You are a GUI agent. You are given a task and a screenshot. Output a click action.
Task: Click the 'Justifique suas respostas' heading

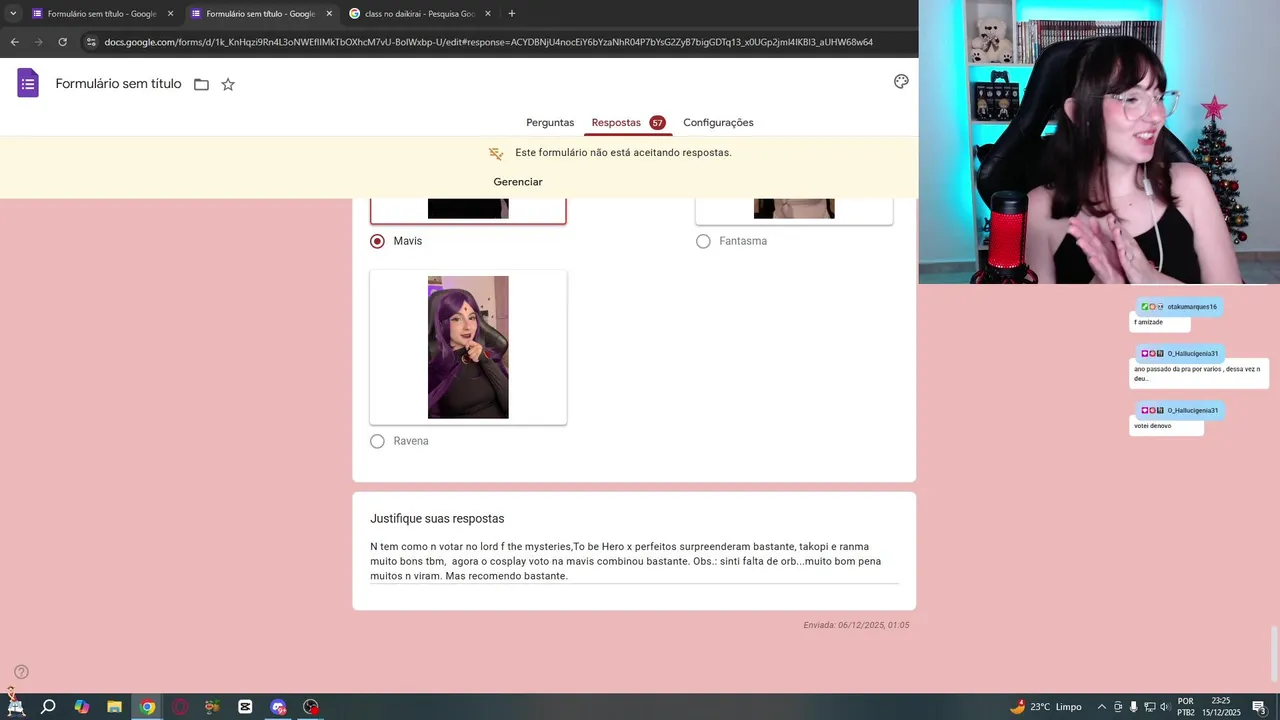[437, 519]
